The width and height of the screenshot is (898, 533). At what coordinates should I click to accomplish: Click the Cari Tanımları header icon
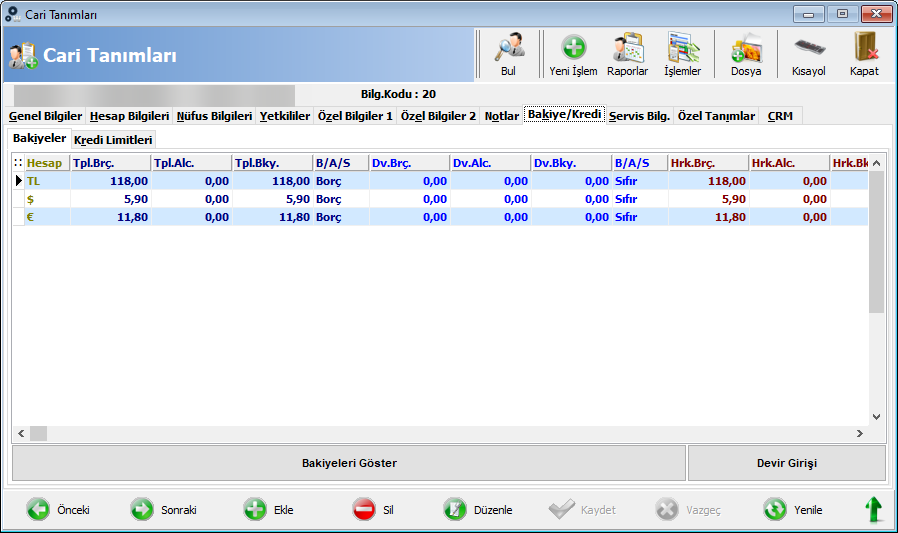[x=23, y=56]
